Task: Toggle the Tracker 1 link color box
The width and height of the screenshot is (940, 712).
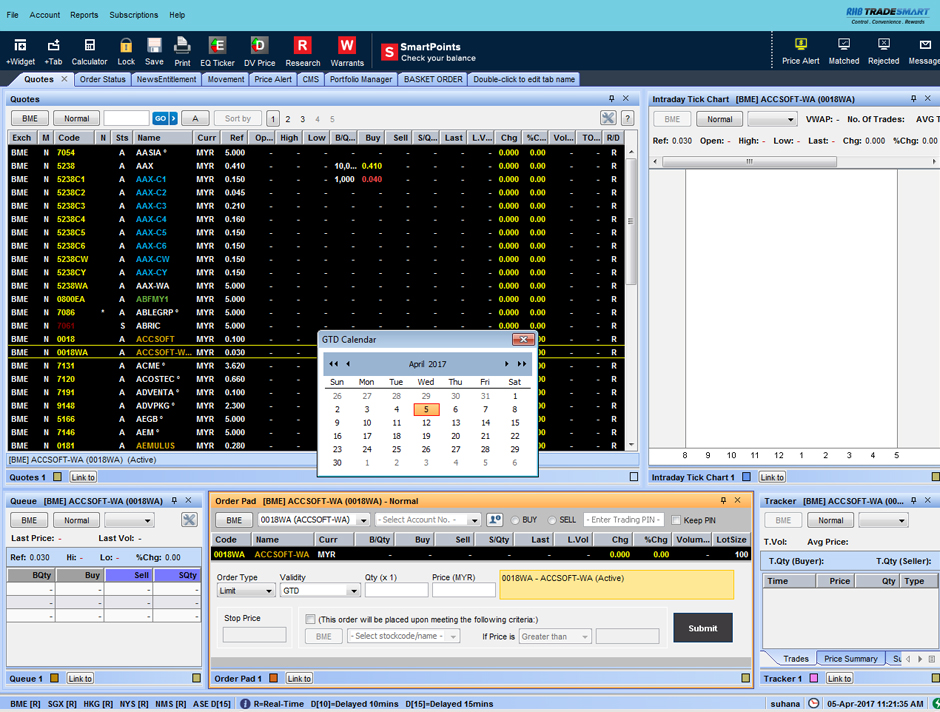Action: click(x=814, y=678)
